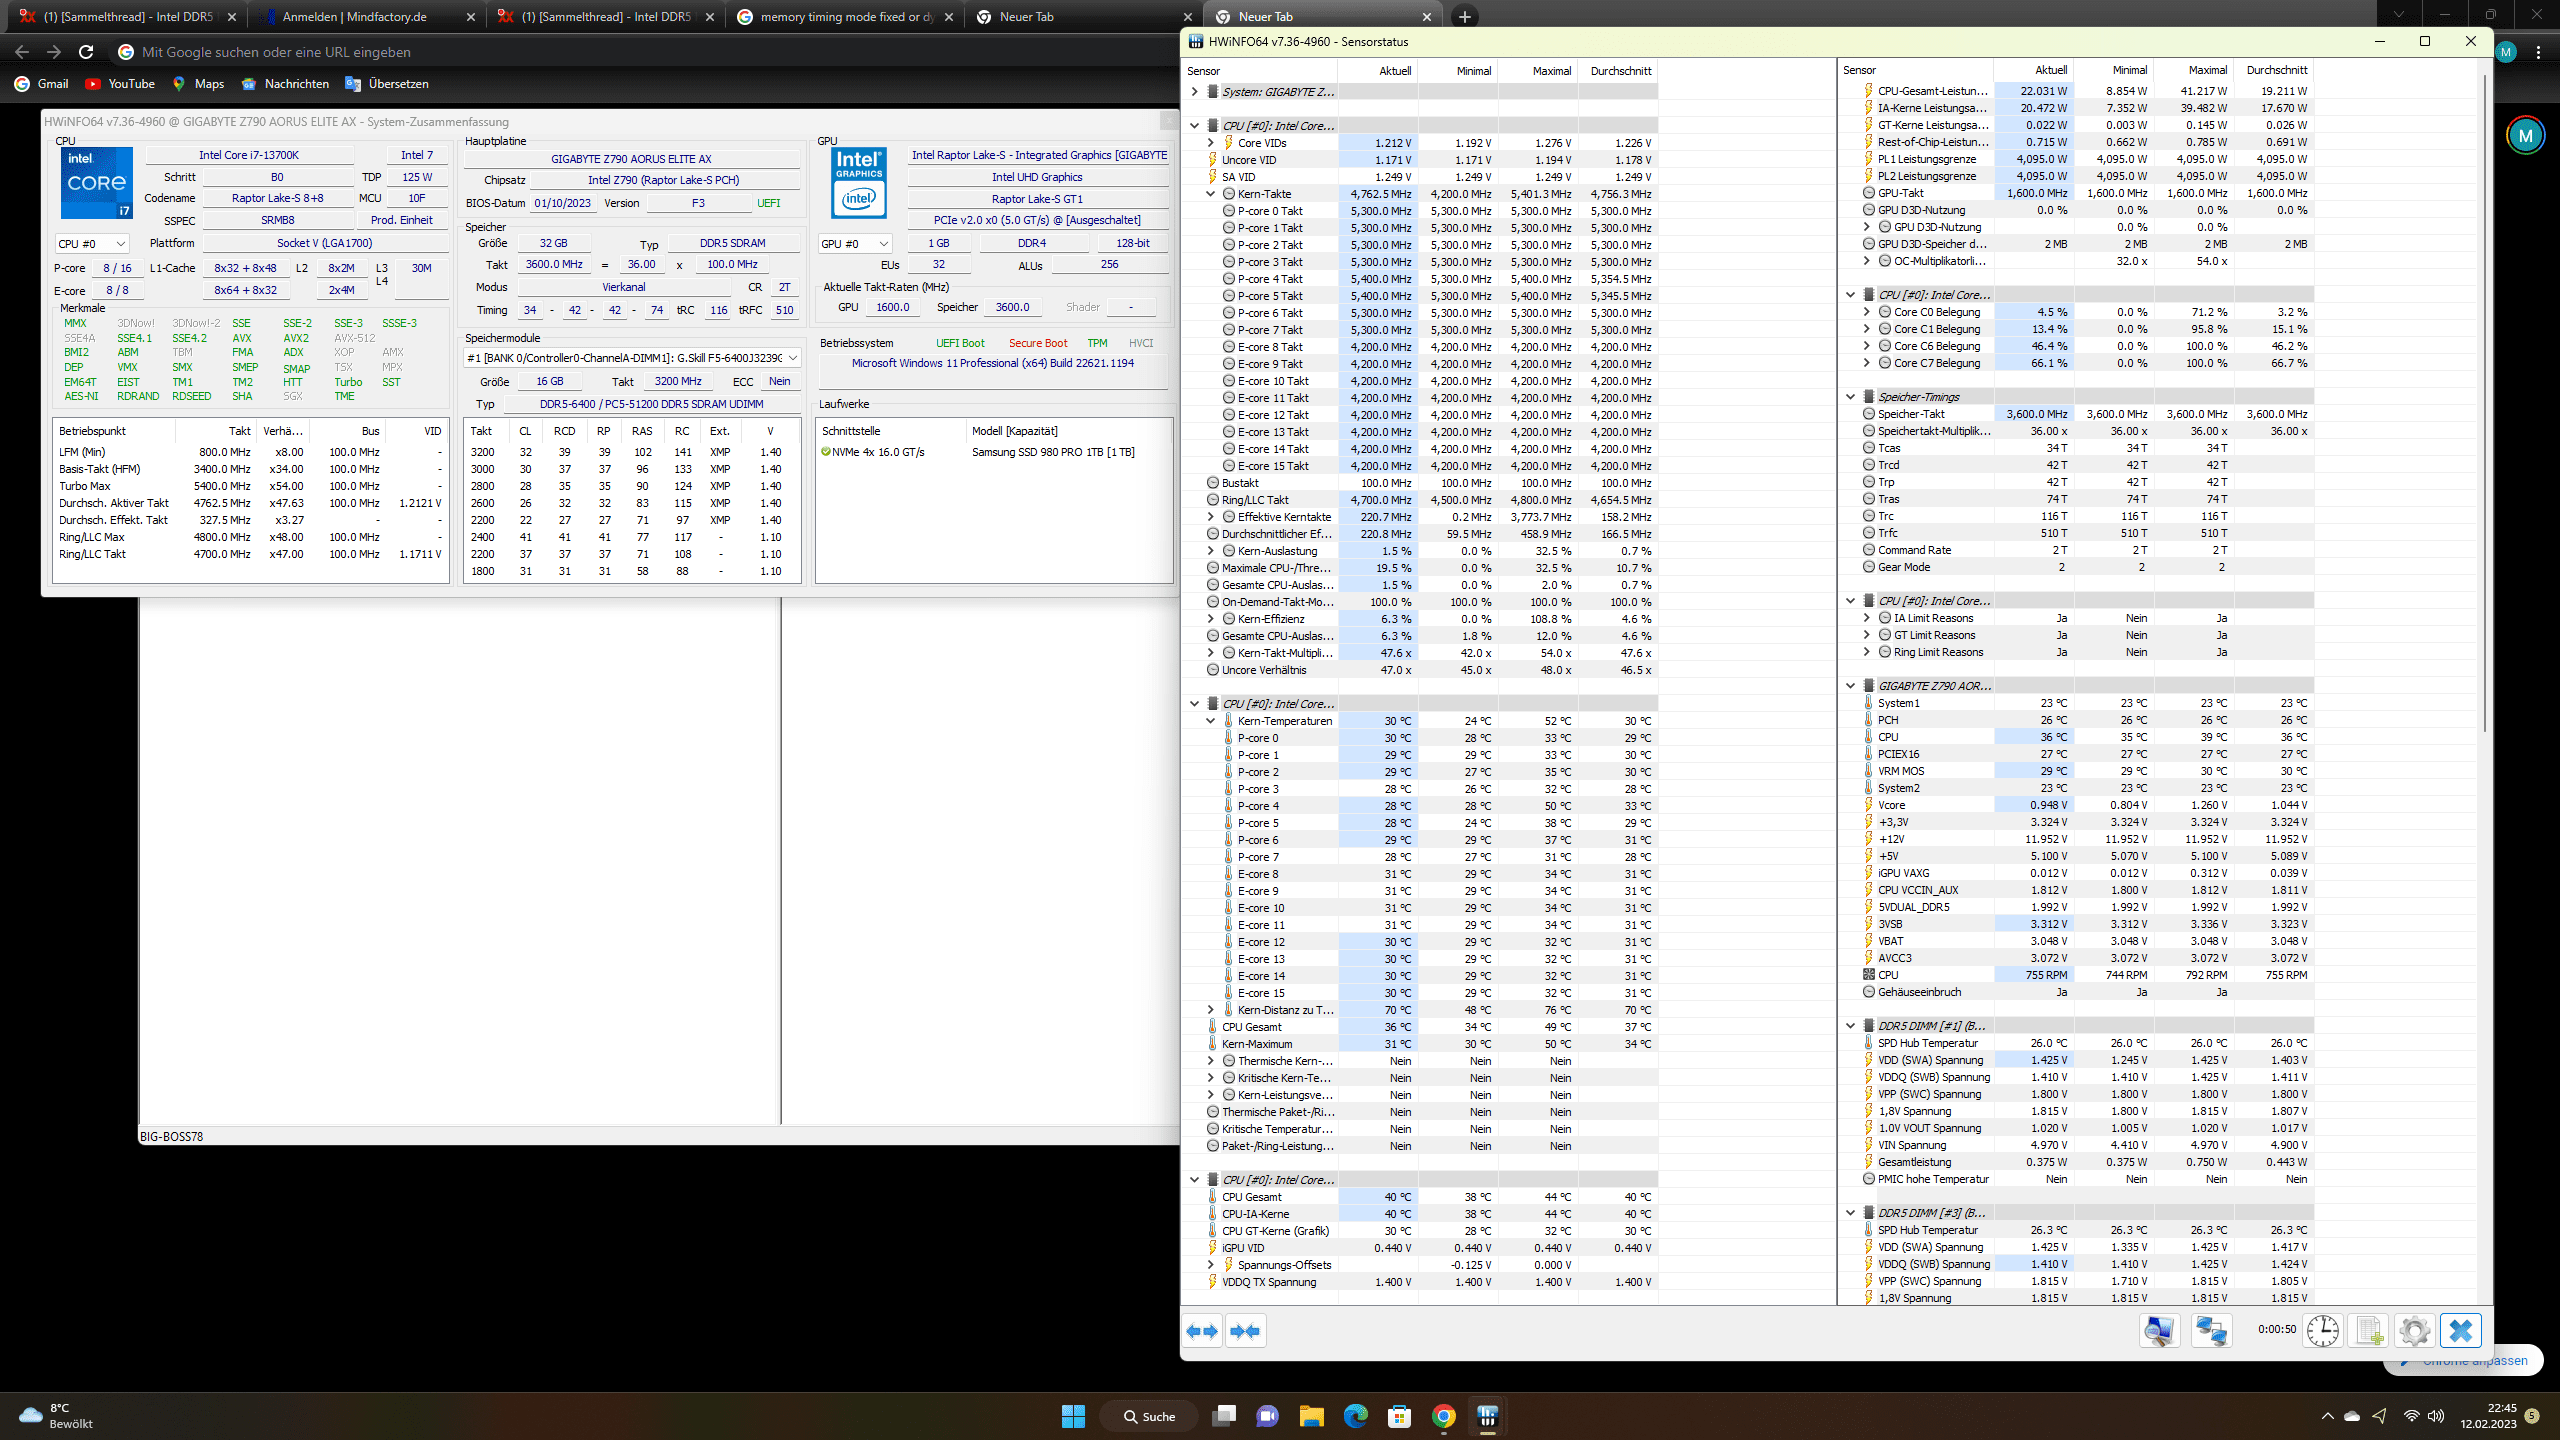Go forward in Chrome
The height and width of the screenshot is (1440, 2560).
(54, 52)
